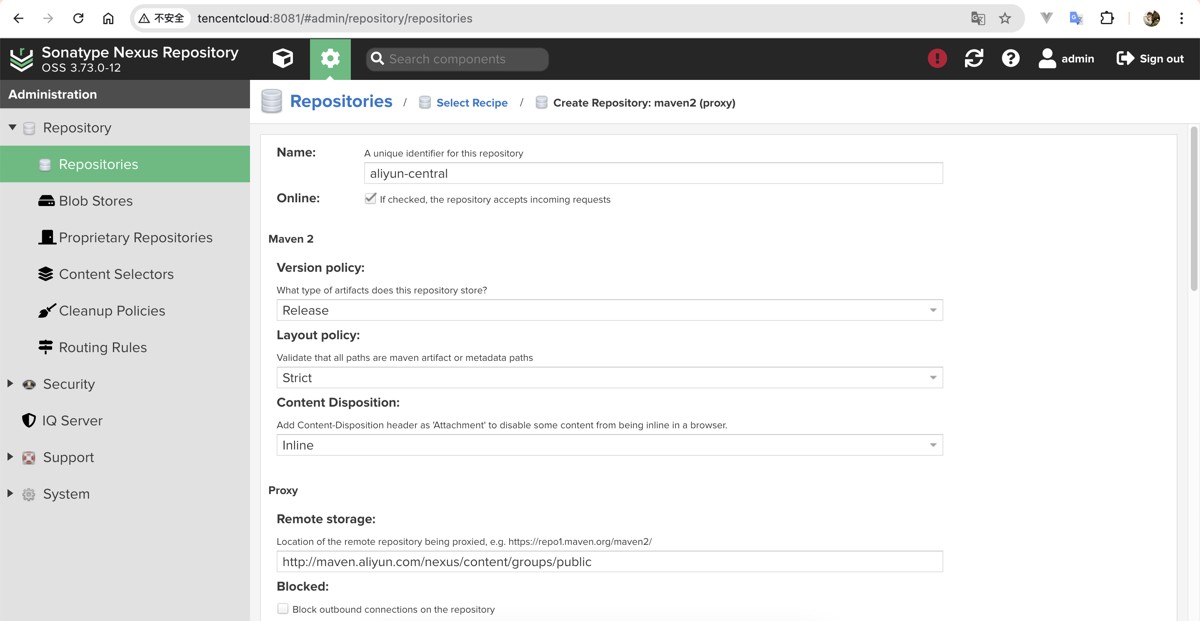Viewport: 1200px width, 621px height.
Task: Uncheck the Online repository checkbox
Action: 371,199
